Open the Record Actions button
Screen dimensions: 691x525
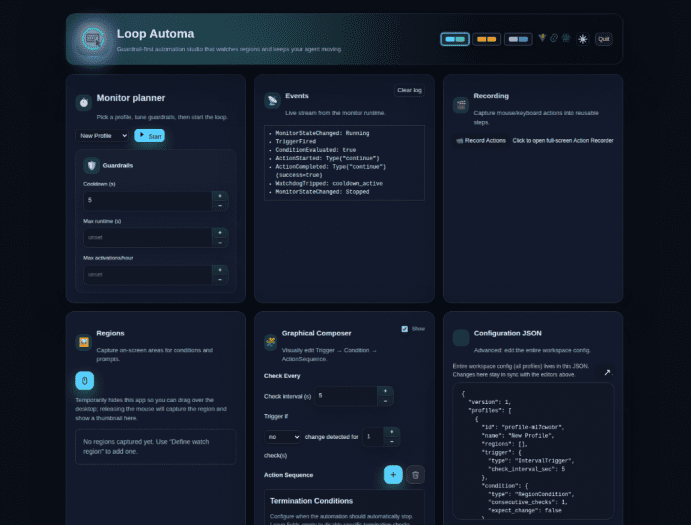481,141
